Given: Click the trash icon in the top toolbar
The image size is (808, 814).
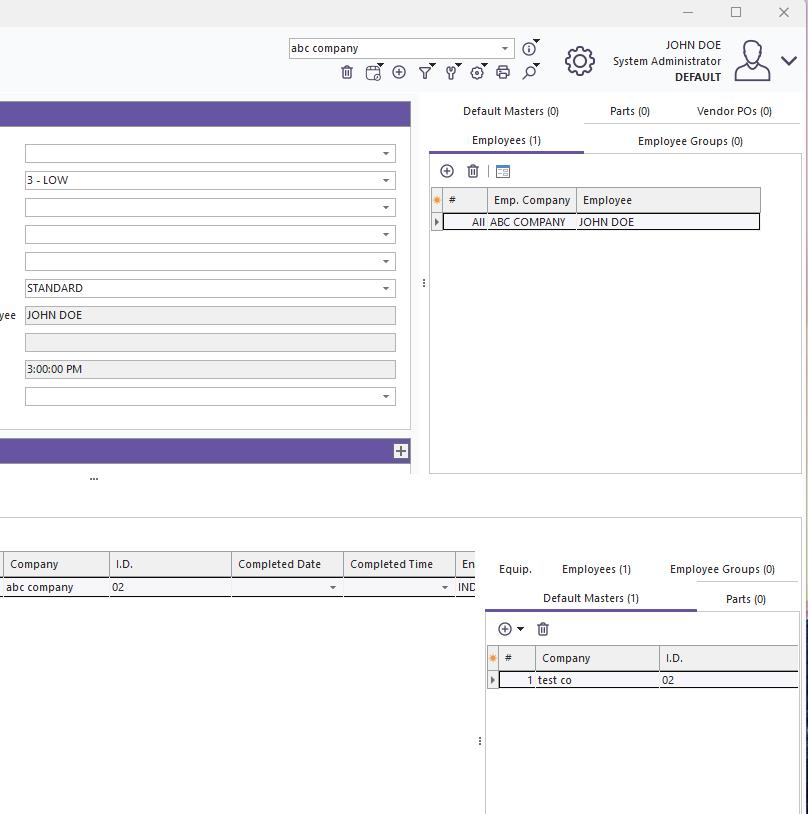Looking at the screenshot, I should (x=347, y=72).
